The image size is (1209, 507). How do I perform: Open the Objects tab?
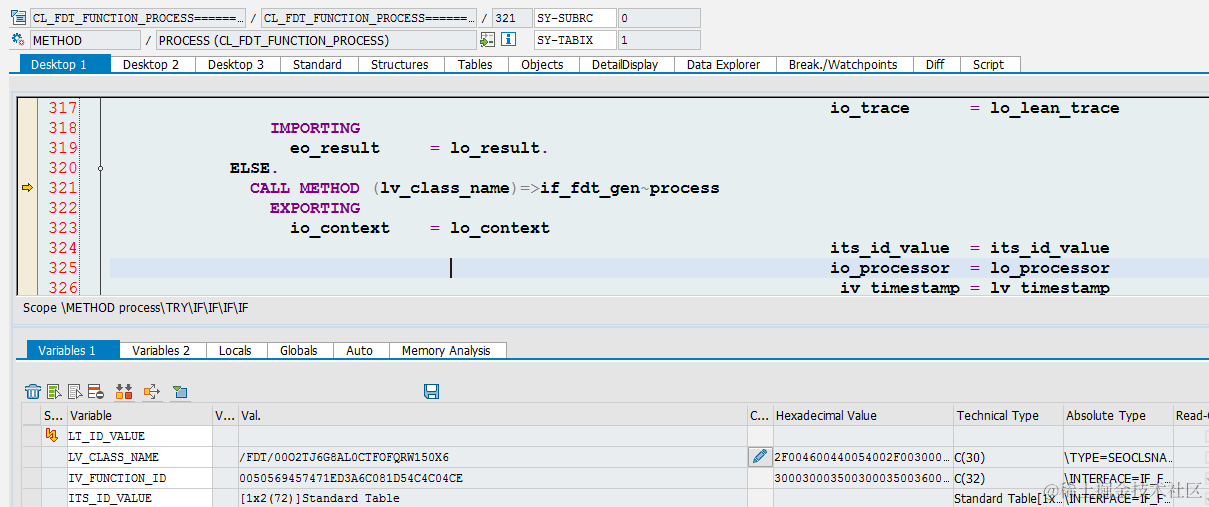pos(542,64)
